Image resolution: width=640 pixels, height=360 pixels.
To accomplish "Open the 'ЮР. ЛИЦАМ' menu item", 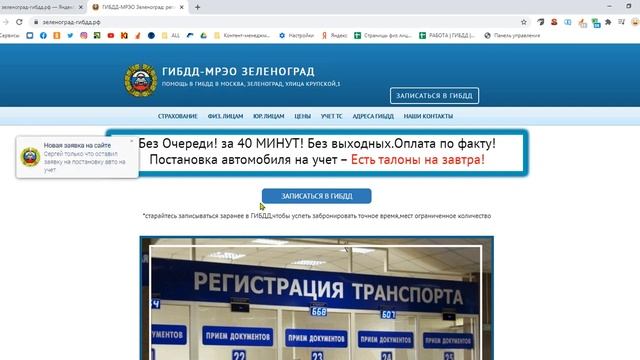I will point(269,116).
